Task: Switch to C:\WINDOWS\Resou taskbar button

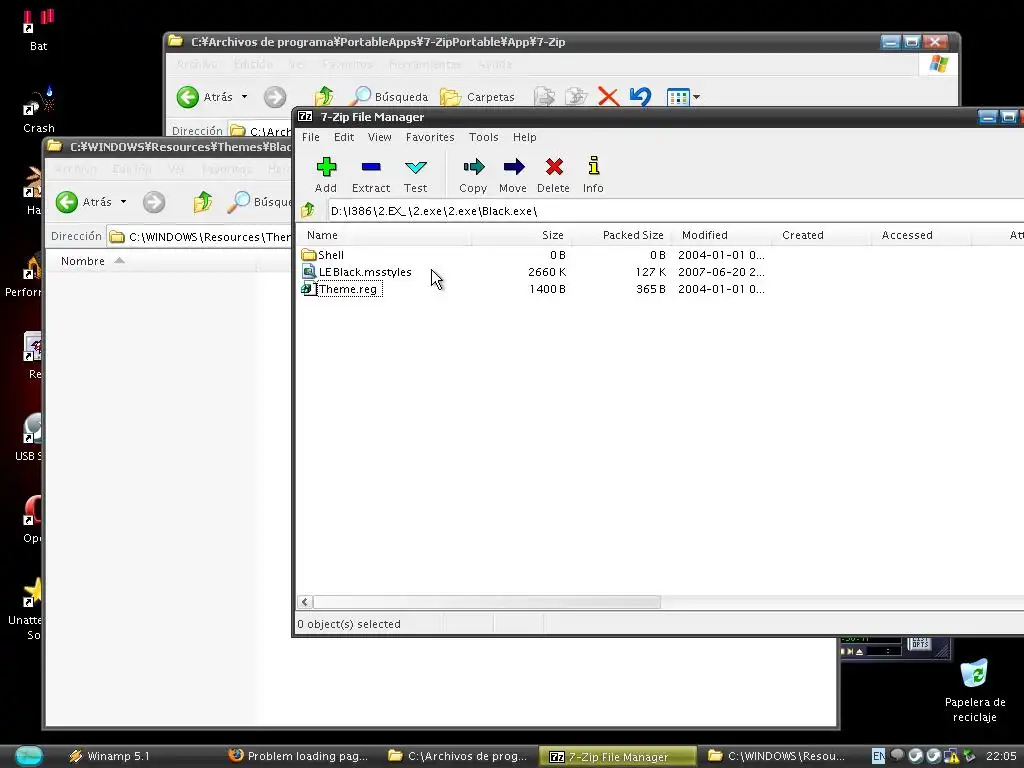Action: point(777,756)
